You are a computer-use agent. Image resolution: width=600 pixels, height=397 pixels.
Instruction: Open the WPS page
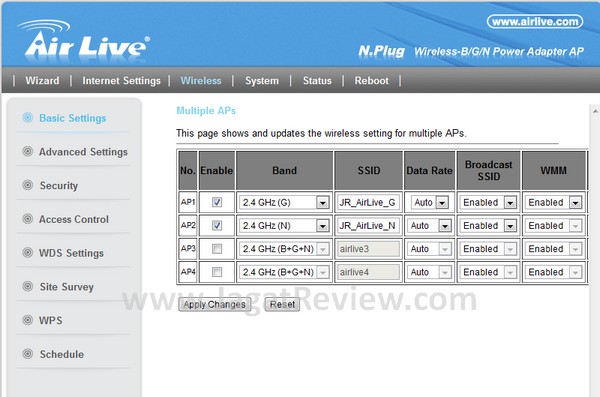point(51,320)
